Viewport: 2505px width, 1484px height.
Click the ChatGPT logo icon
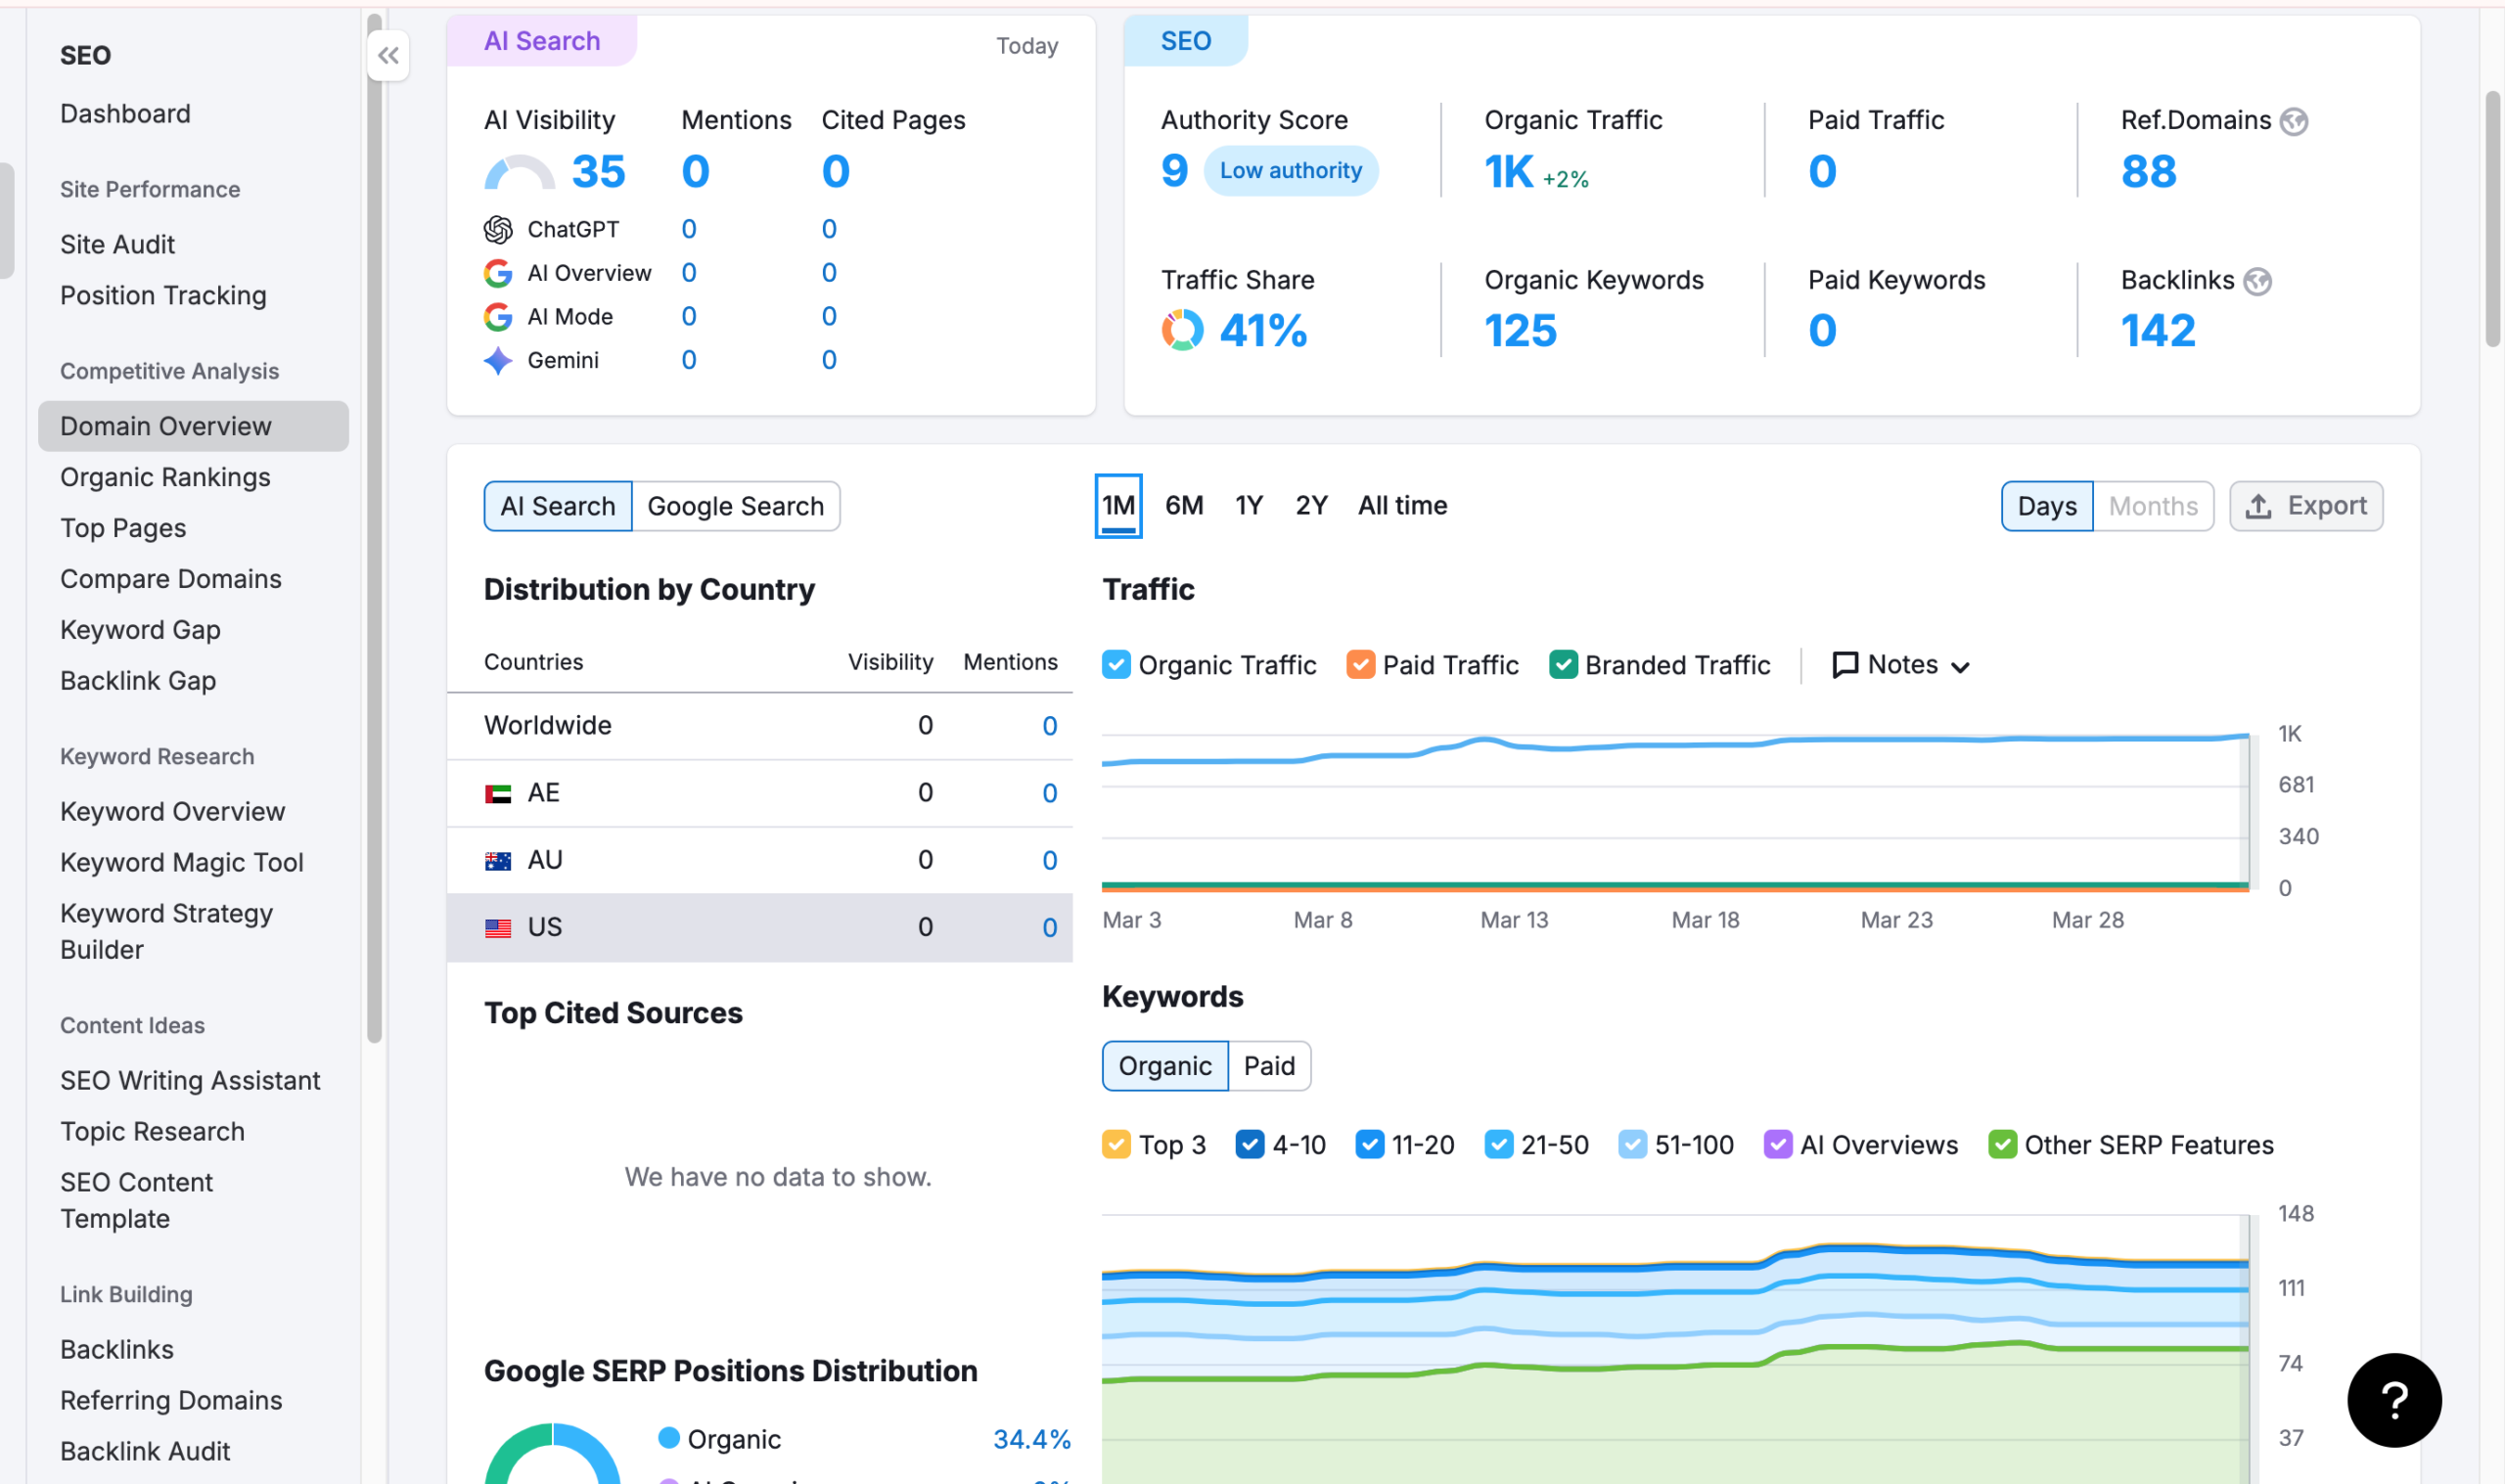point(498,230)
